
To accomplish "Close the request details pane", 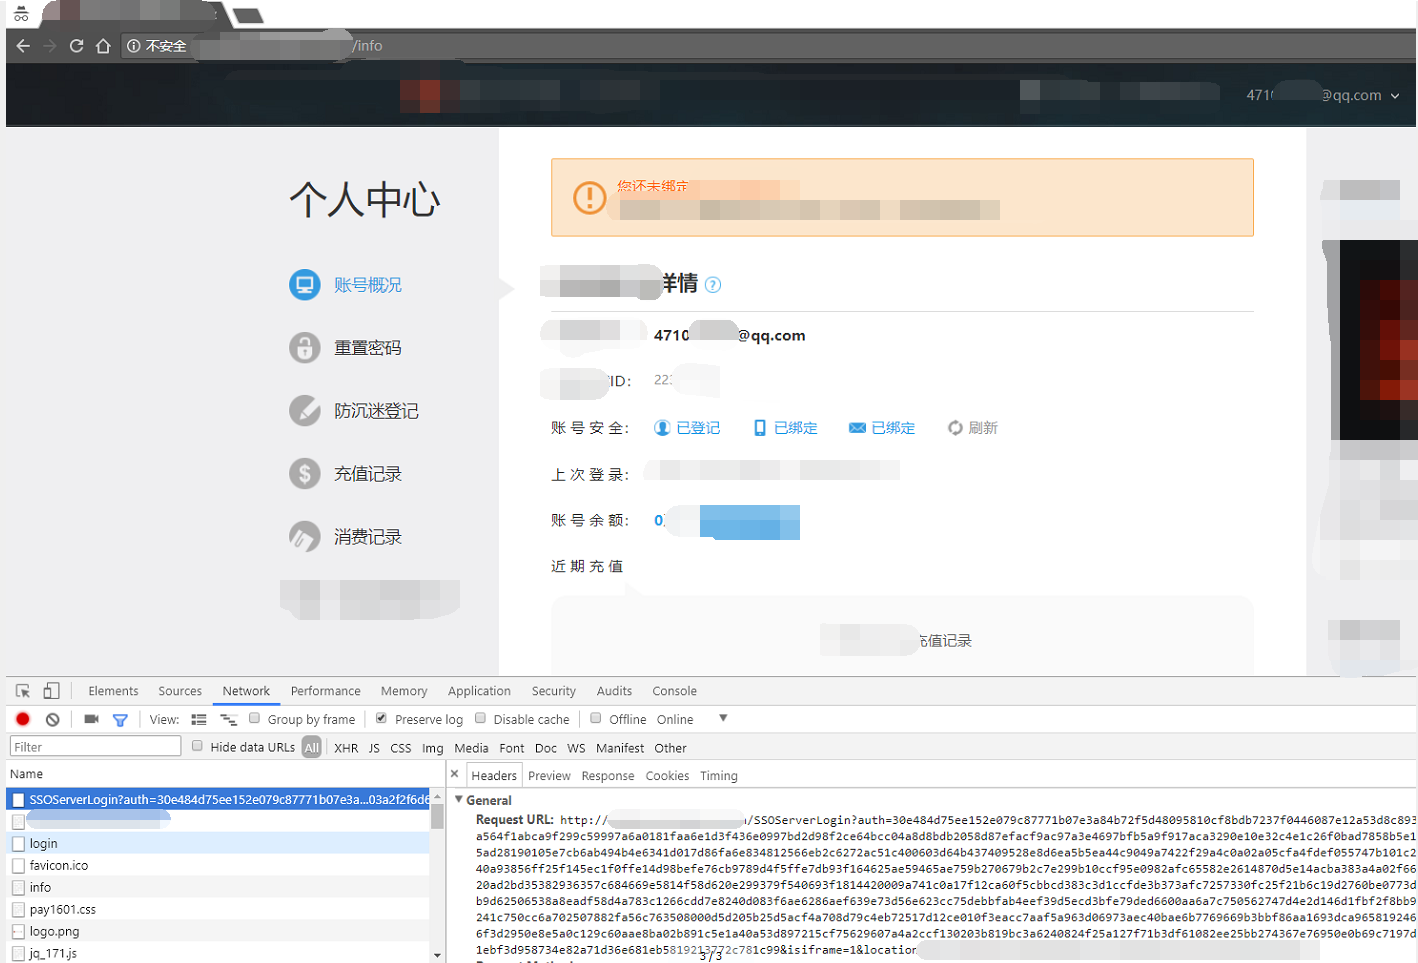I will (455, 774).
